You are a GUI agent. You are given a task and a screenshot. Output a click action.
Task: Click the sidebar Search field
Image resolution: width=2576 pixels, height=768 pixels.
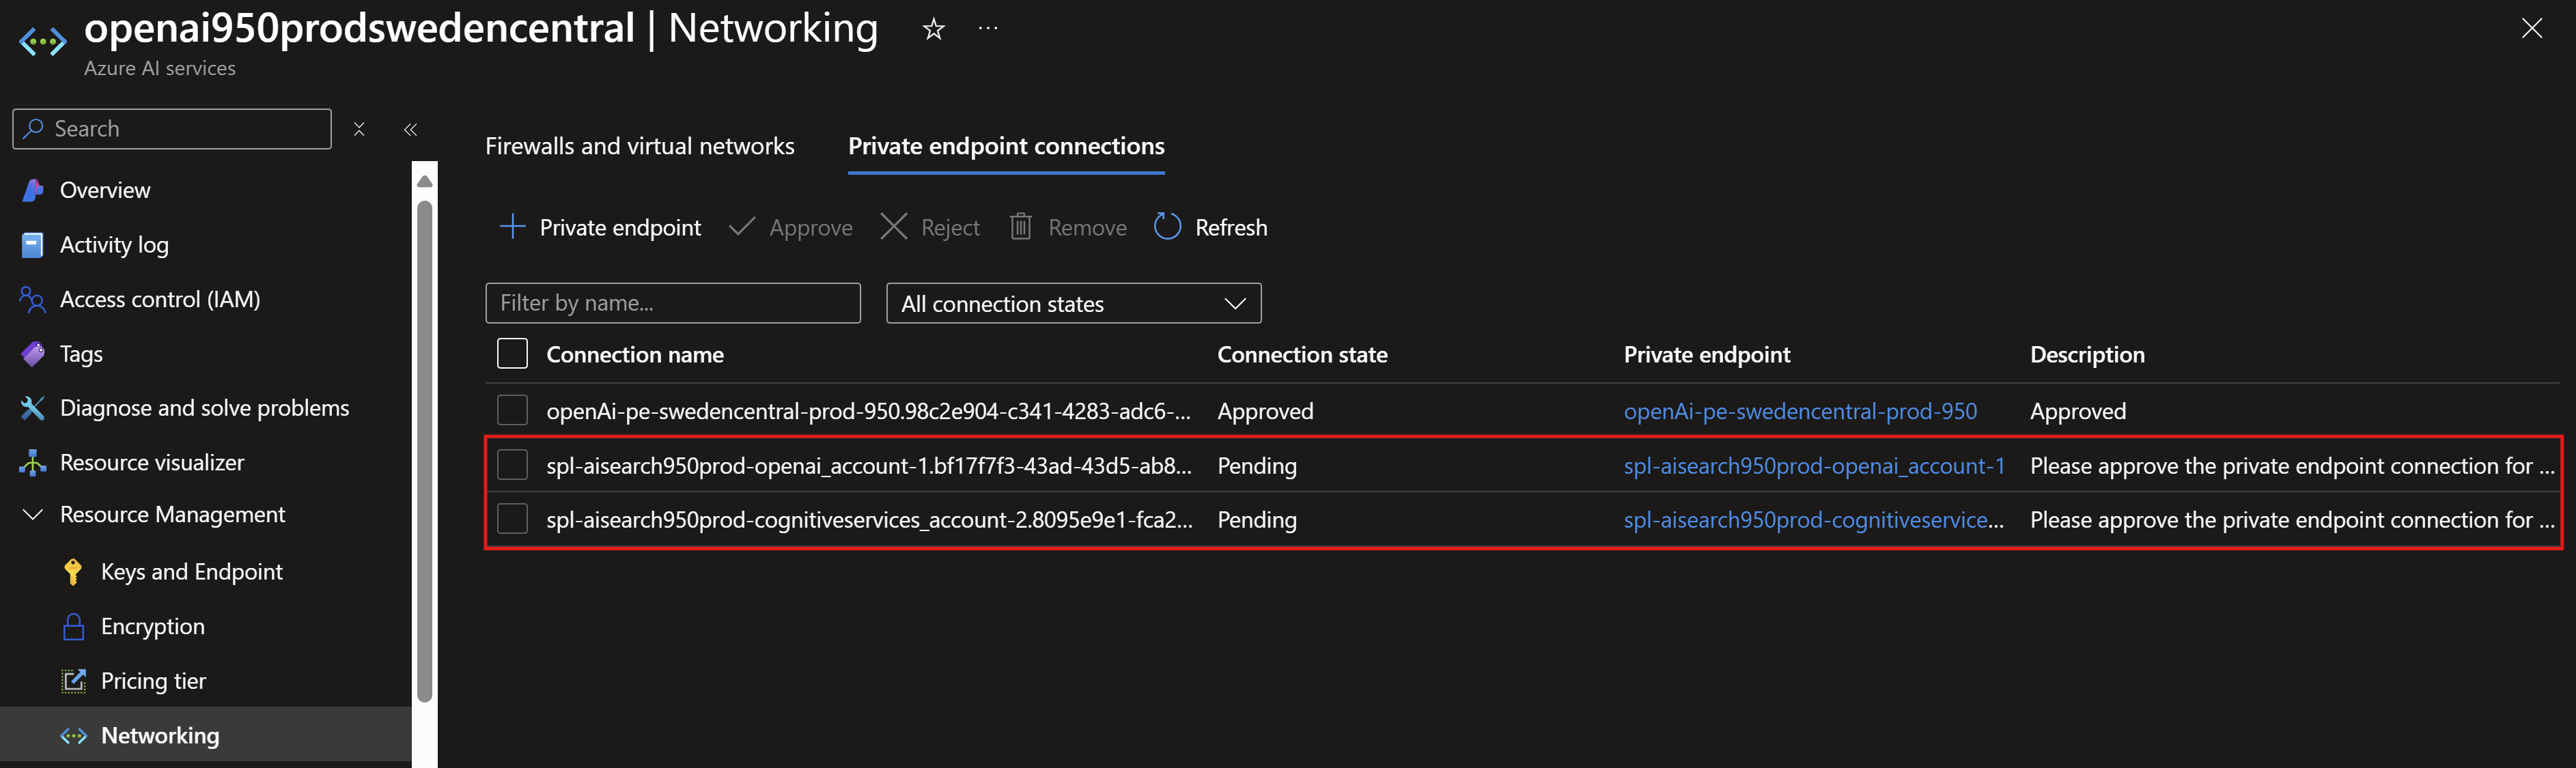pyautogui.click(x=172, y=129)
